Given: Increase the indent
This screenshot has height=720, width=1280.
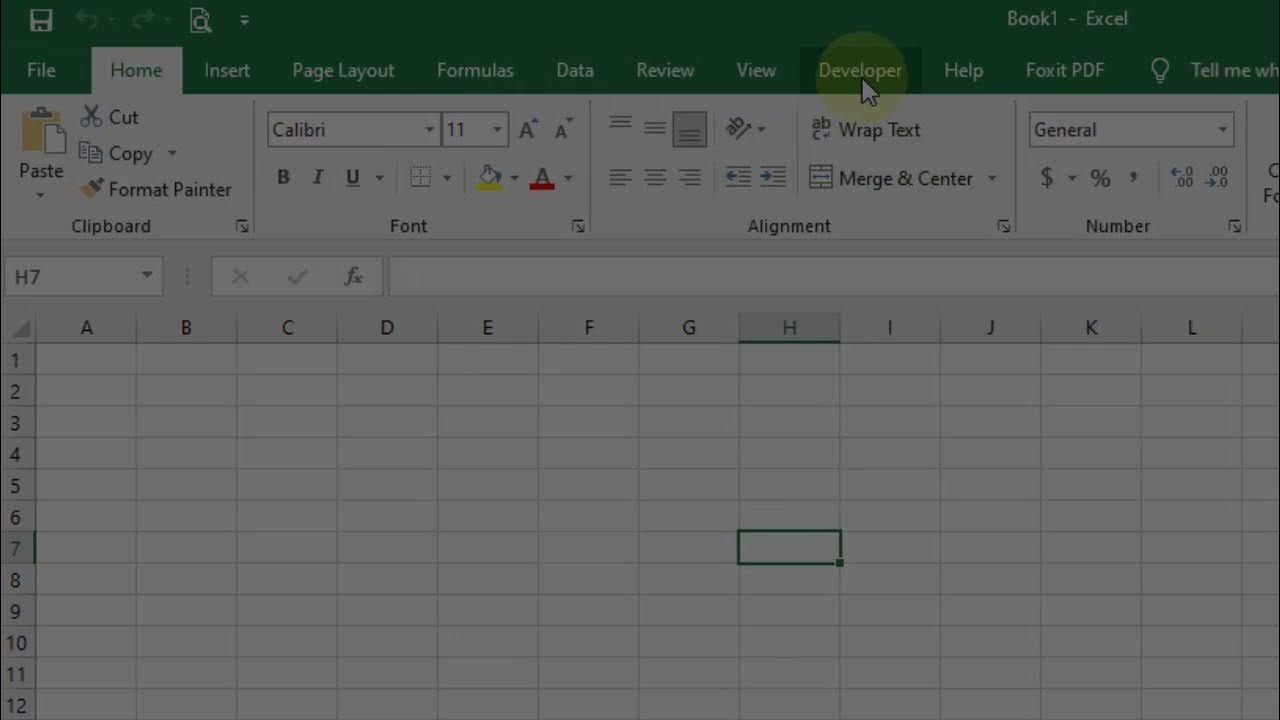Looking at the screenshot, I should (773, 178).
